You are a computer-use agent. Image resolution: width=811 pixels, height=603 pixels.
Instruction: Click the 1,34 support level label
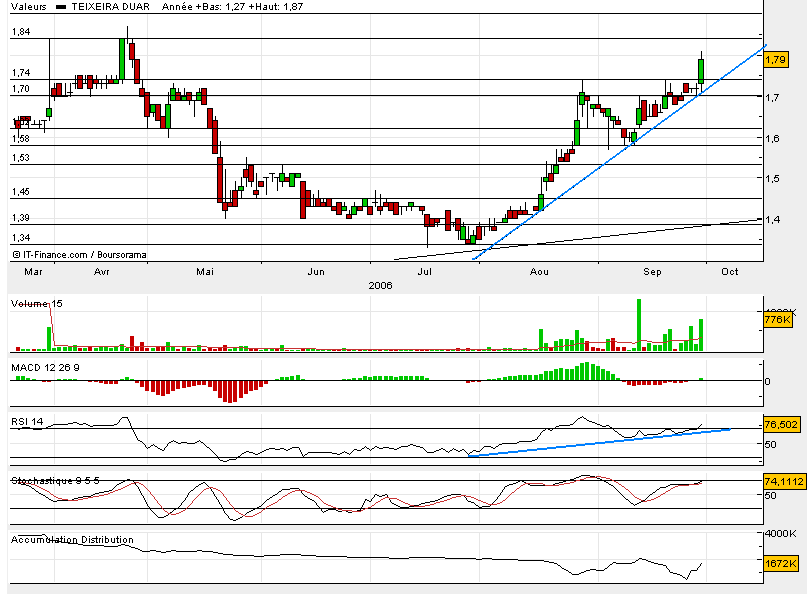(x=21, y=238)
